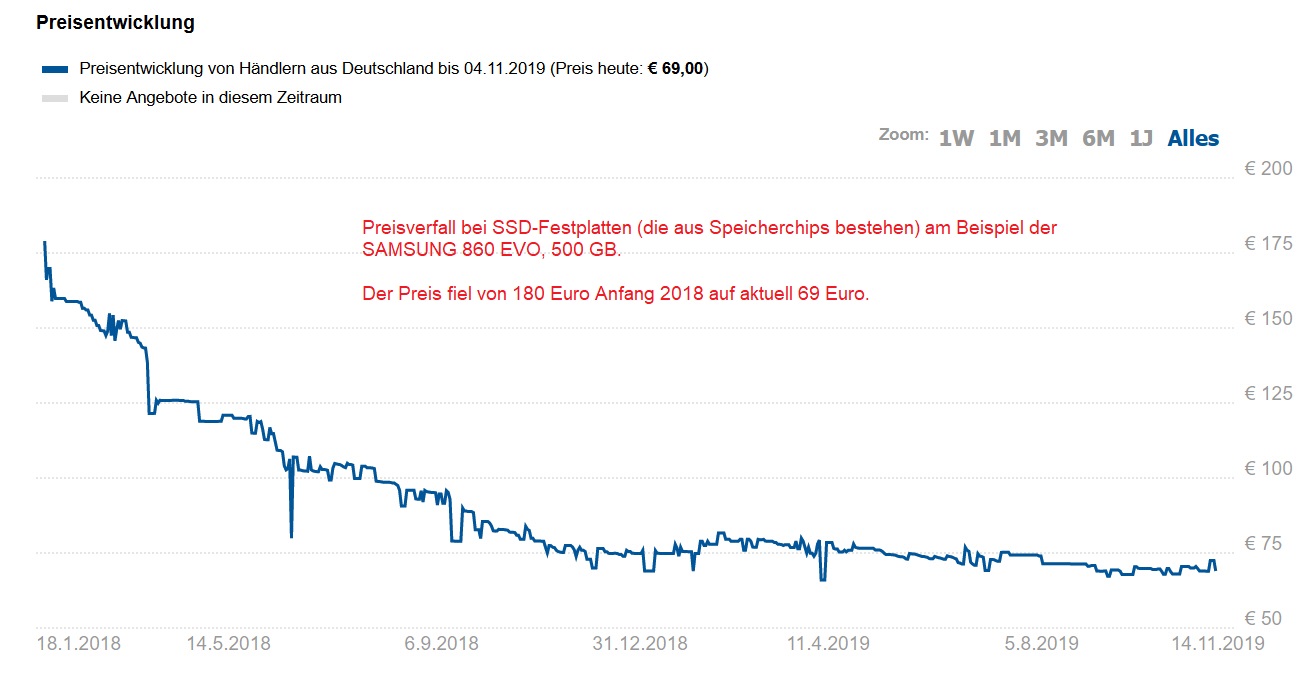
Task: Select the Alles zoom option
Action: [1193, 139]
